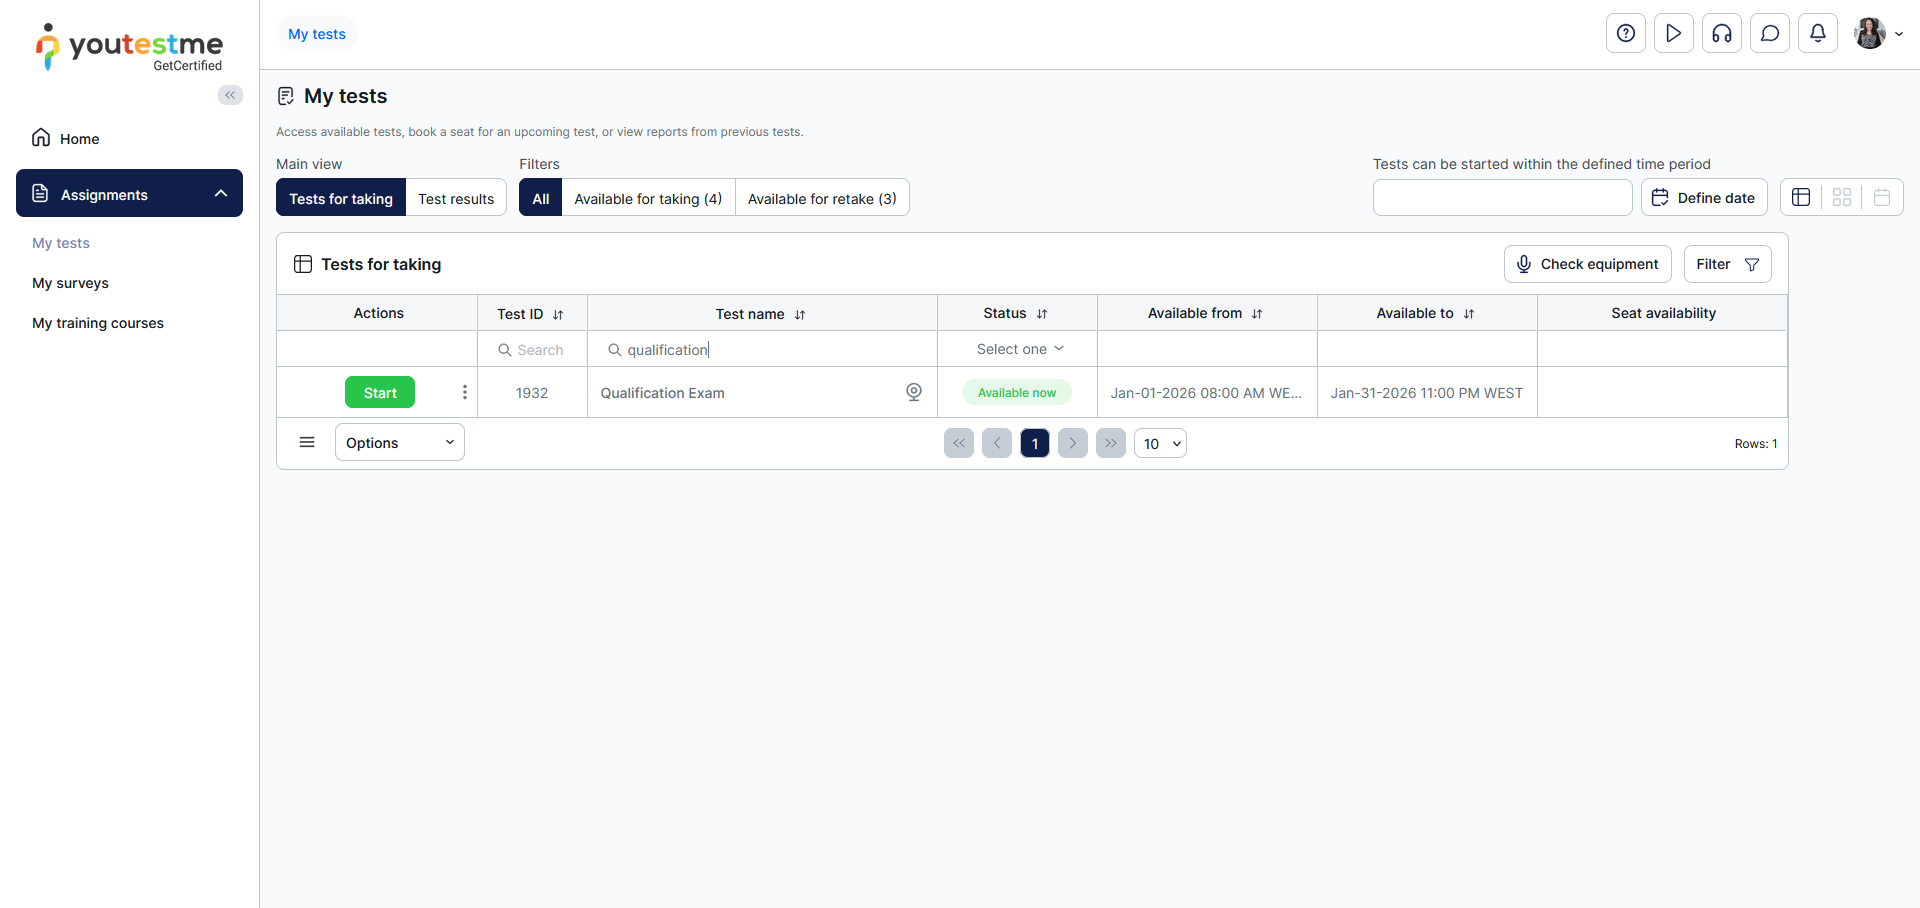Open the Status 'Select one' dropdown

(x=1018, y=349)
